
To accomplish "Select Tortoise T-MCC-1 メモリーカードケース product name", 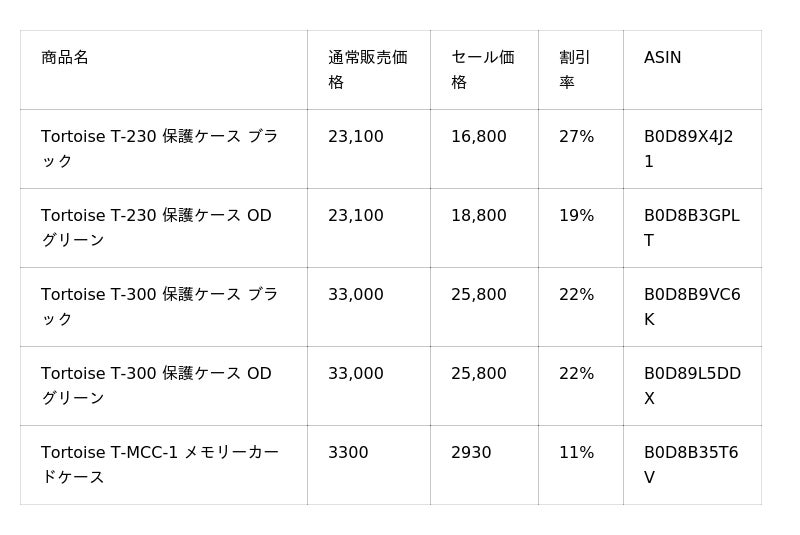I will pos(159,465).
